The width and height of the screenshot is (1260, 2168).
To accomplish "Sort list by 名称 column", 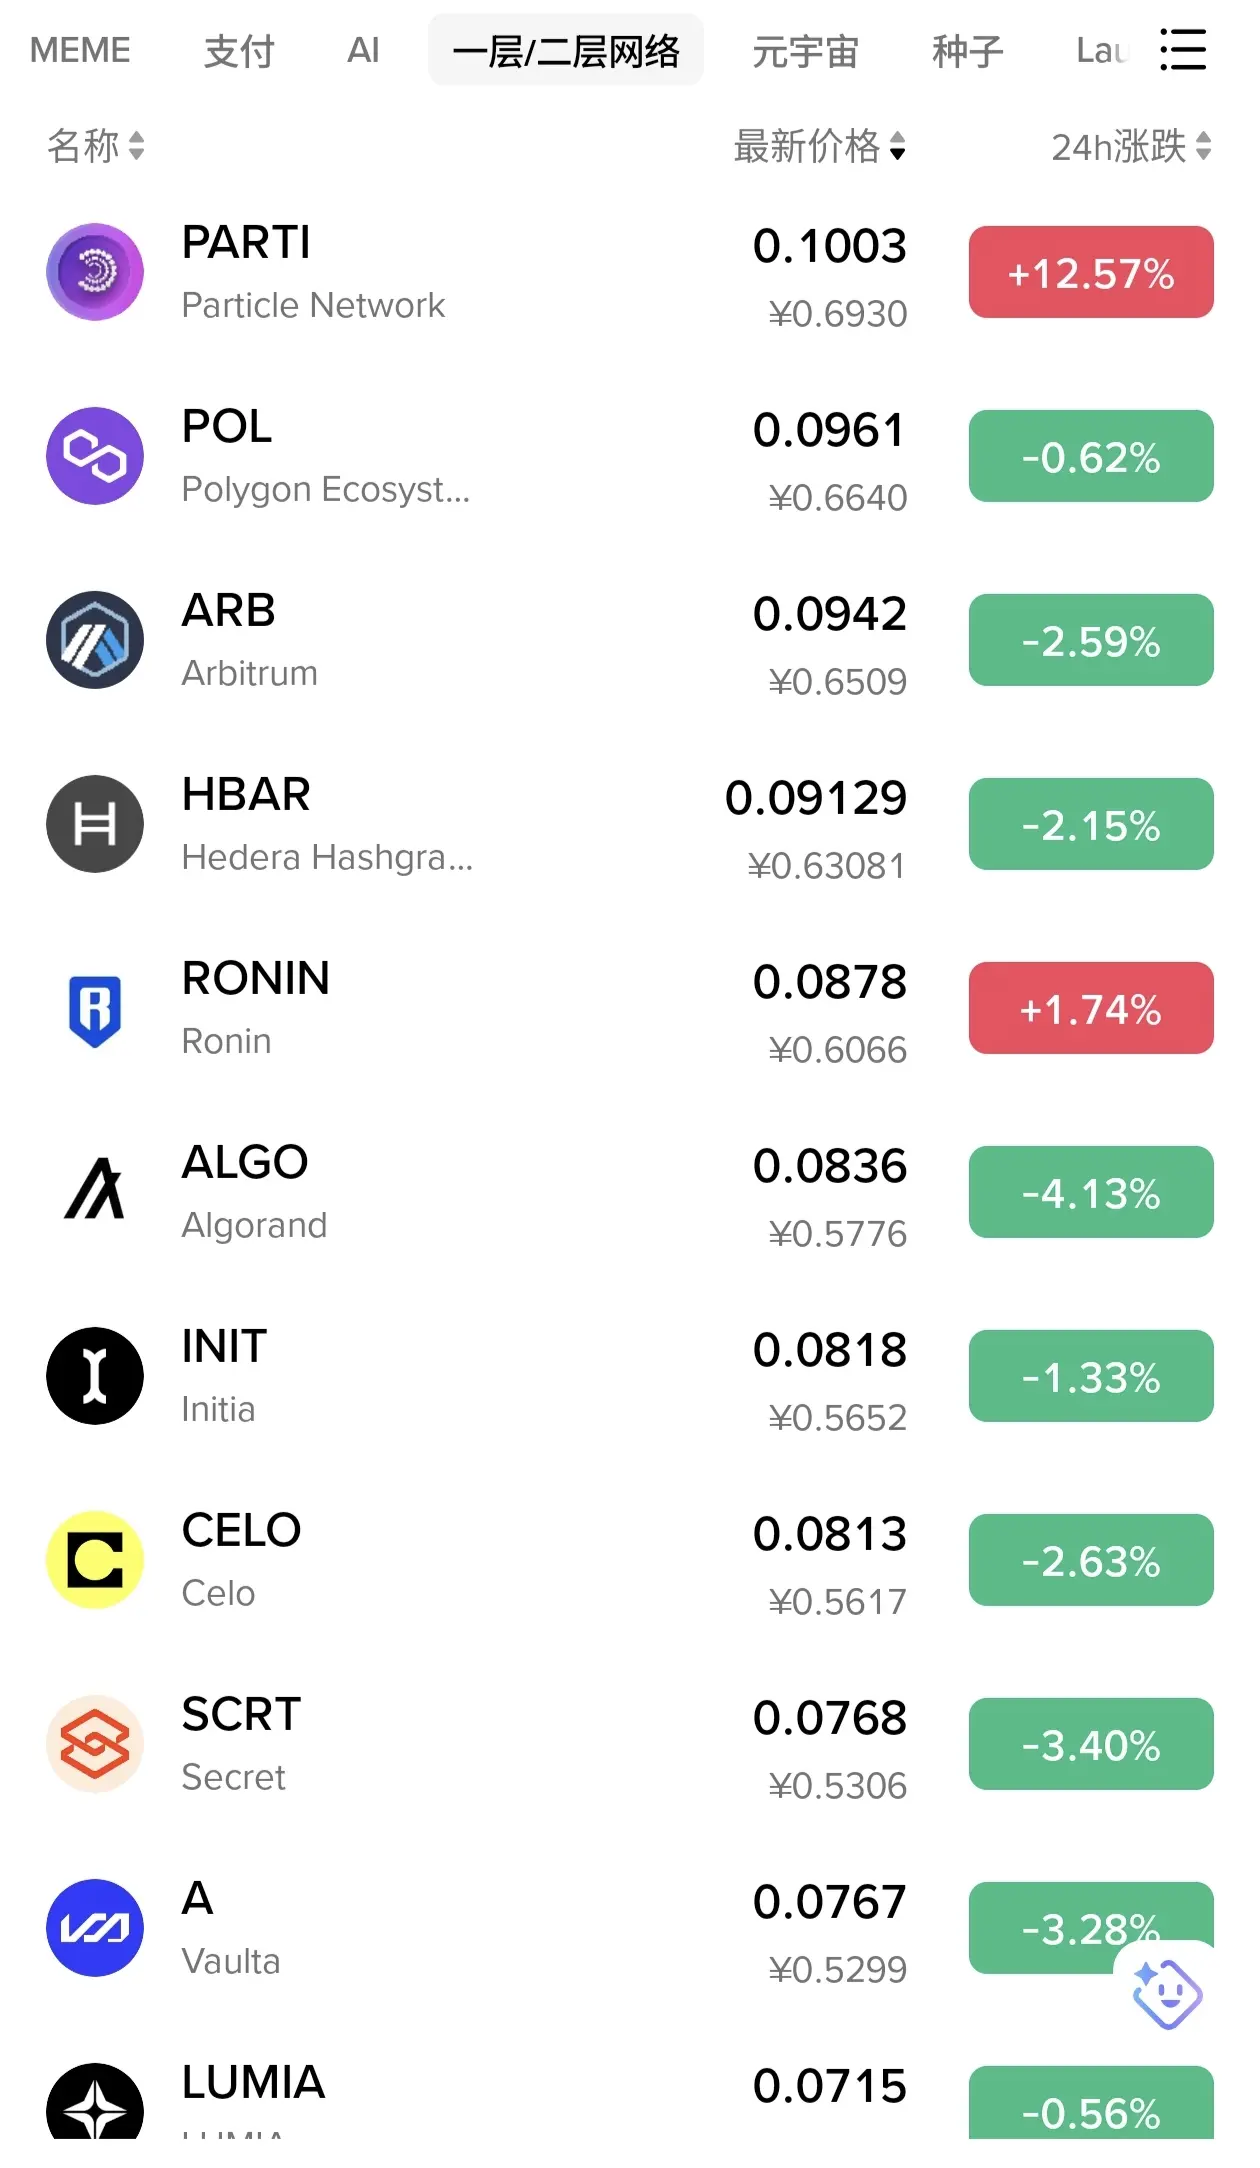I will tap(96, 146).
